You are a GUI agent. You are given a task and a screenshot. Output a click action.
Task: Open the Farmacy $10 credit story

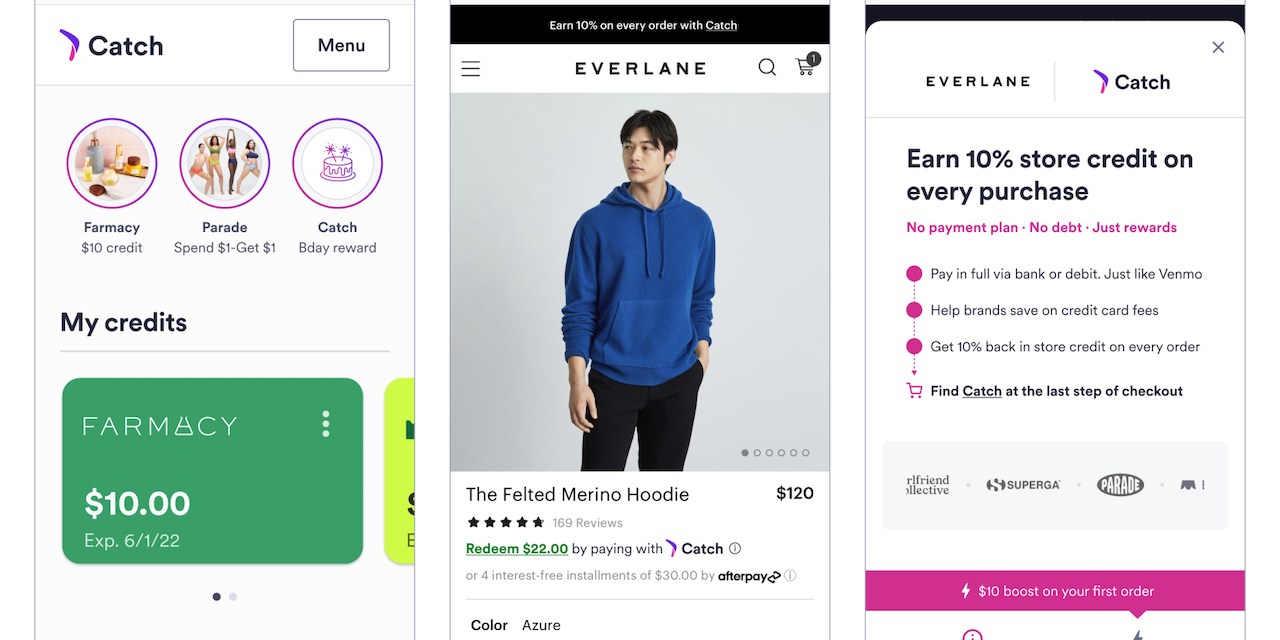click(111, 163)
